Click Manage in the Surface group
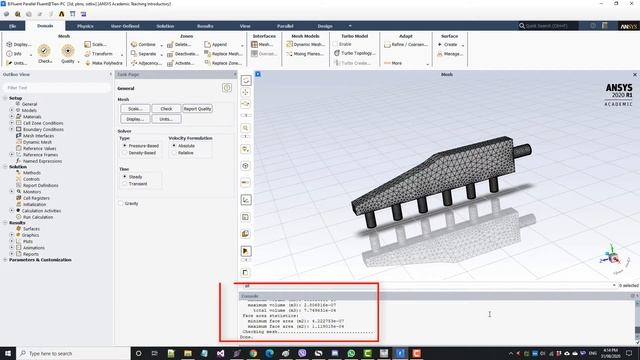 [450, 53]
